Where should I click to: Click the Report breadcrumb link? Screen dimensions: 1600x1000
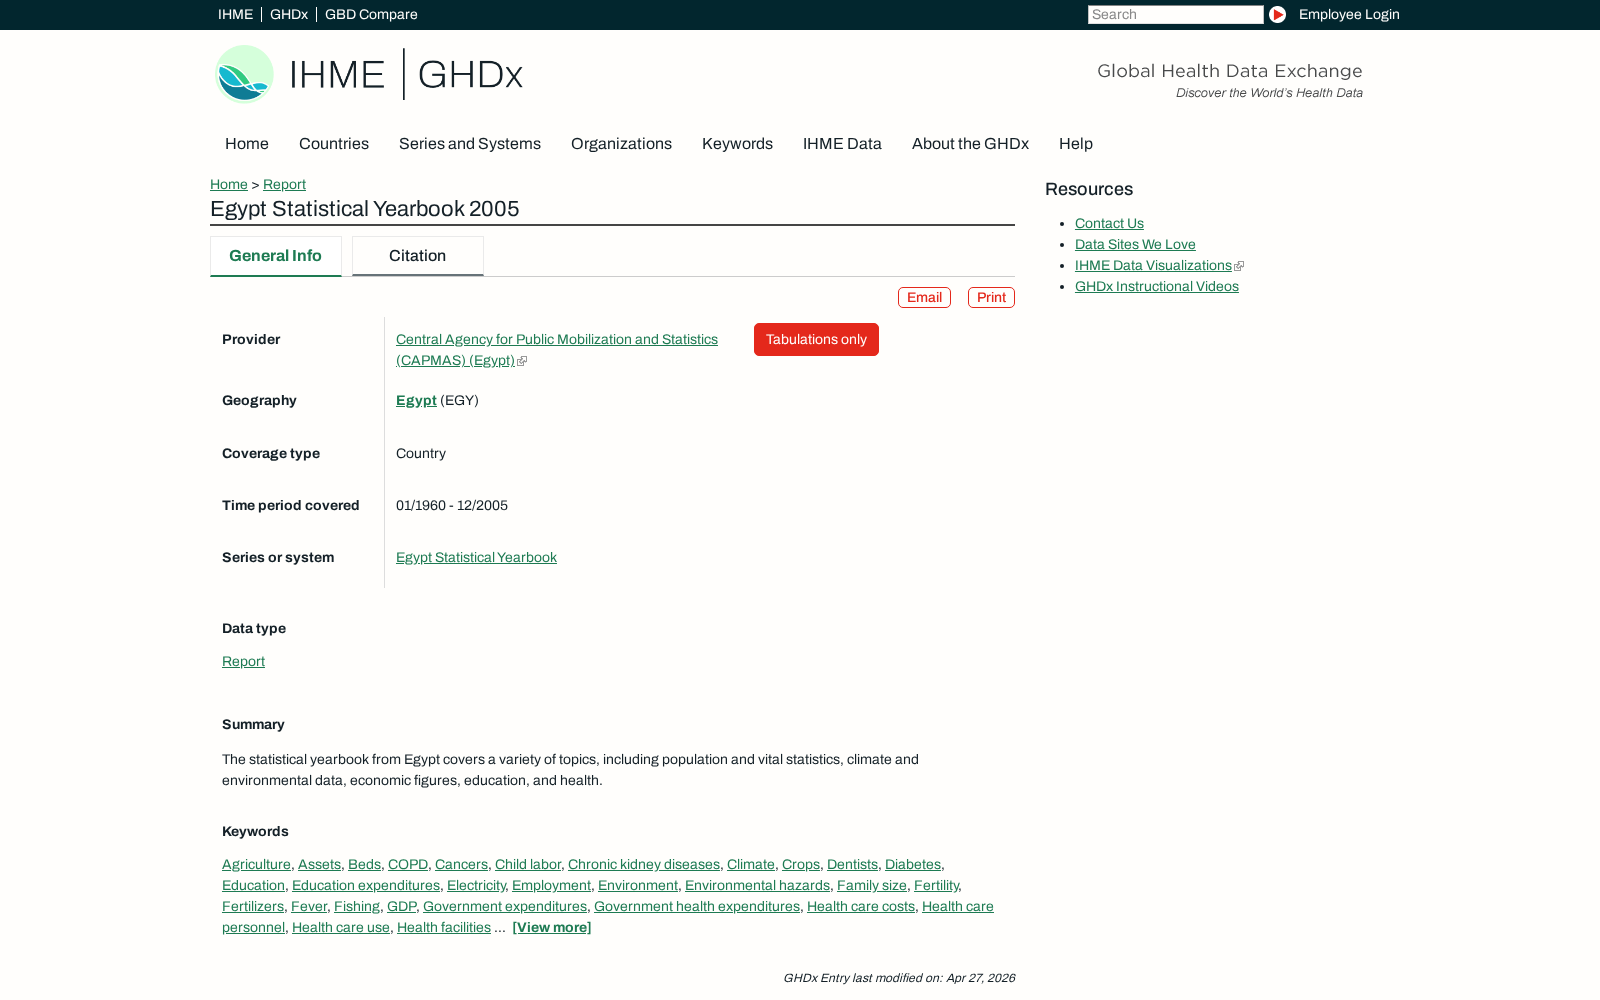(284, 184)
